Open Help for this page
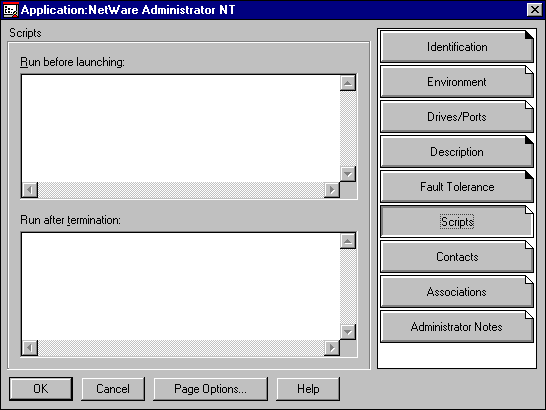The width and height of the screenshot is (546, 410). [308, 389]
